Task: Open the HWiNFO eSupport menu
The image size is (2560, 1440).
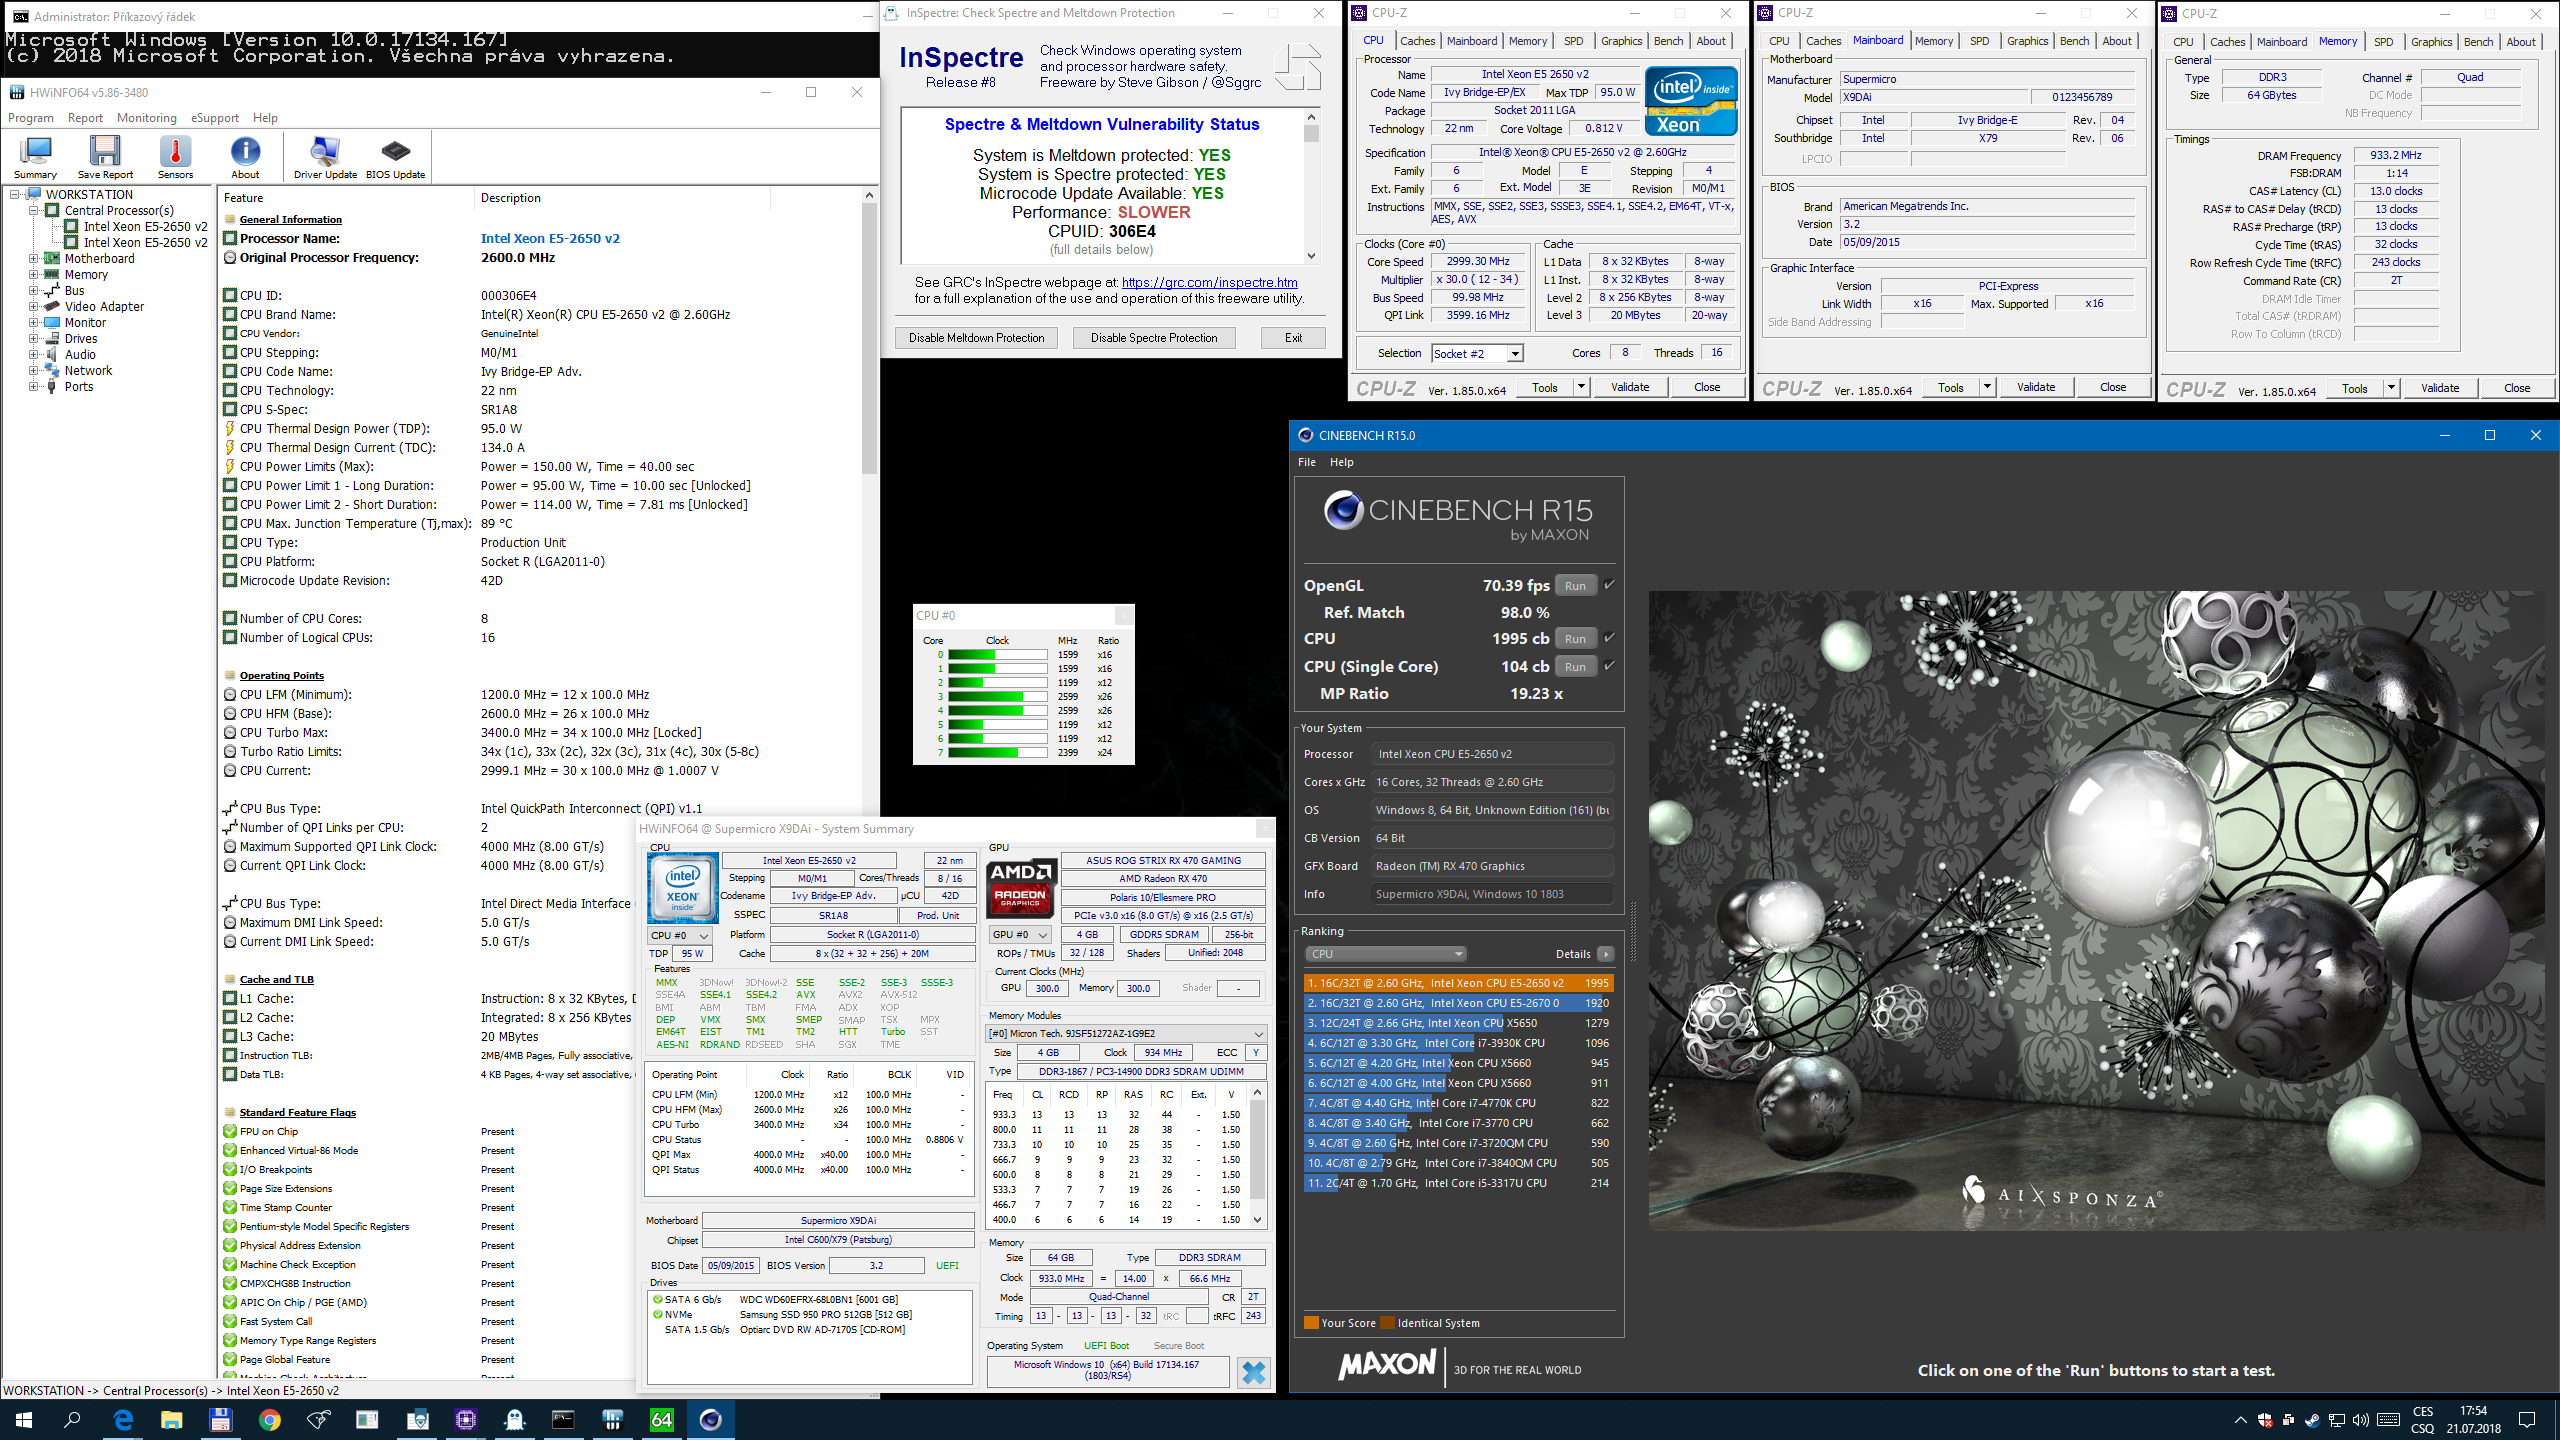Action: pos(215,118)
